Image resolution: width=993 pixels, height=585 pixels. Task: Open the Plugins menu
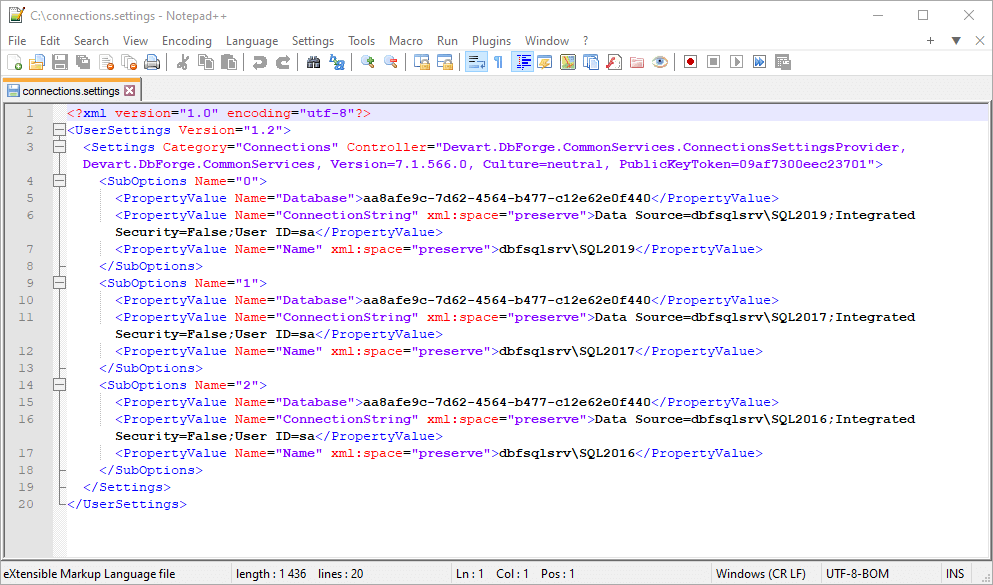(x=491, y=41)
